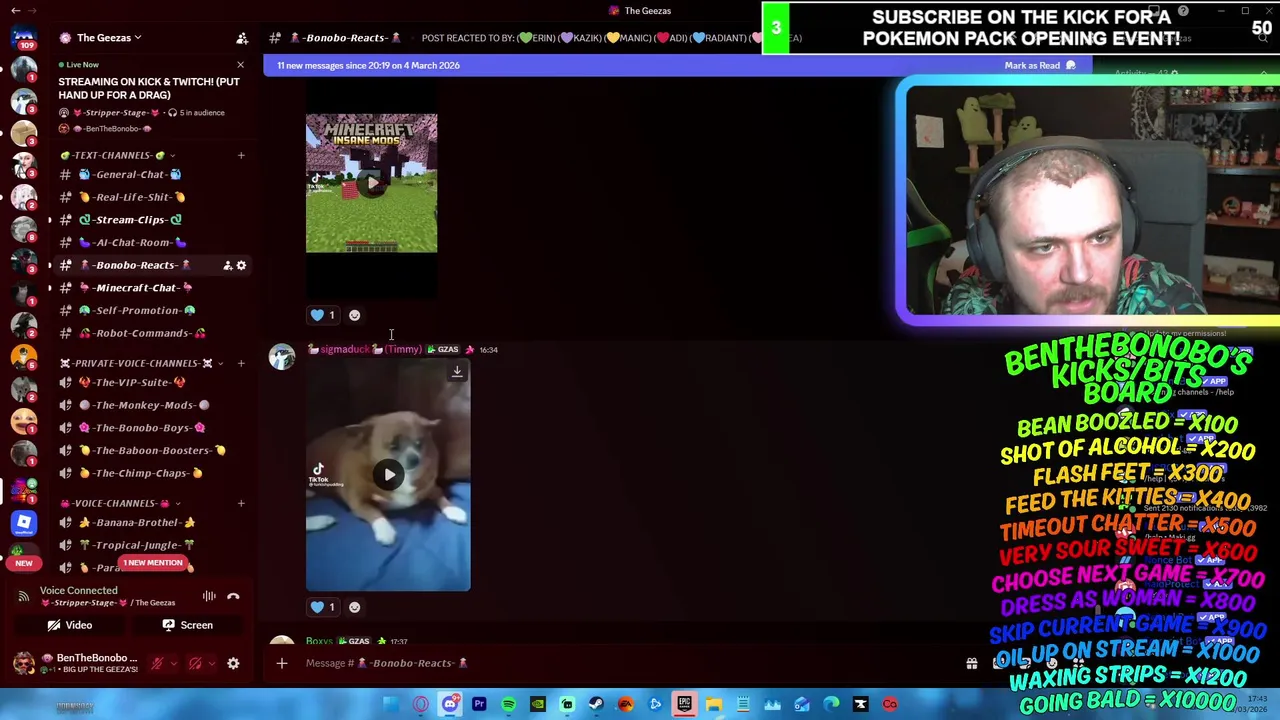1280x720 pixels.
Task: Open Epic Games Launcher taskbar icon
Action: (684, 704)
